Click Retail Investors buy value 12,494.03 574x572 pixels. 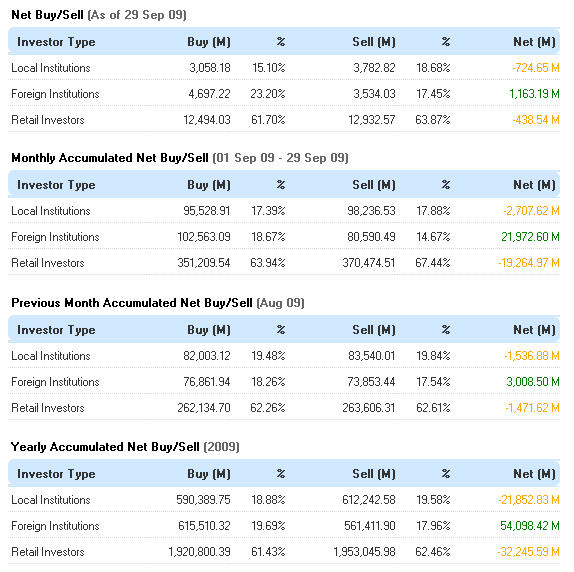pos(207,120)
